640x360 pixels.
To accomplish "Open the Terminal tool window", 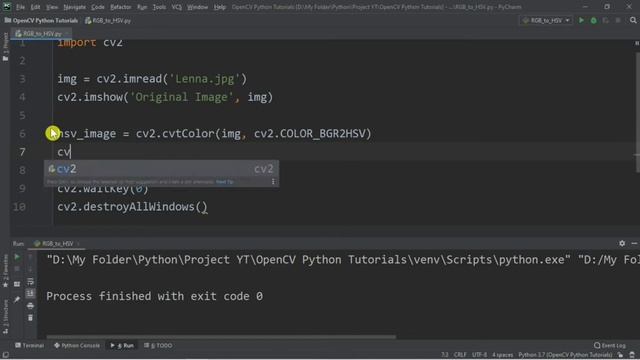I will (29, 345).
